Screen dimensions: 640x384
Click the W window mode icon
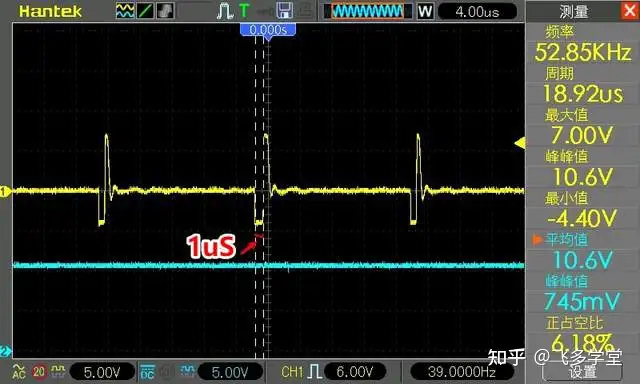tap(425, 11)
